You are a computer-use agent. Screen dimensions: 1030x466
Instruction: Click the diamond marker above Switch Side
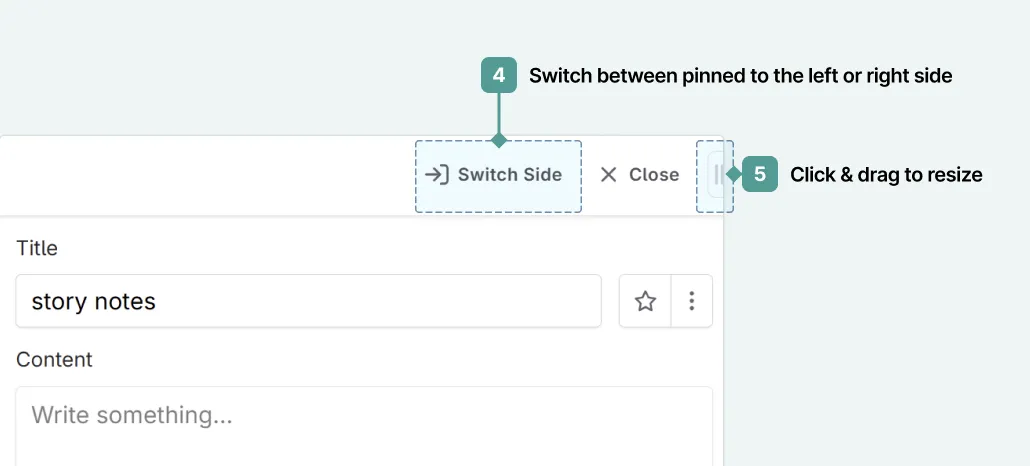pyautogui.click(x=498, y=140)
